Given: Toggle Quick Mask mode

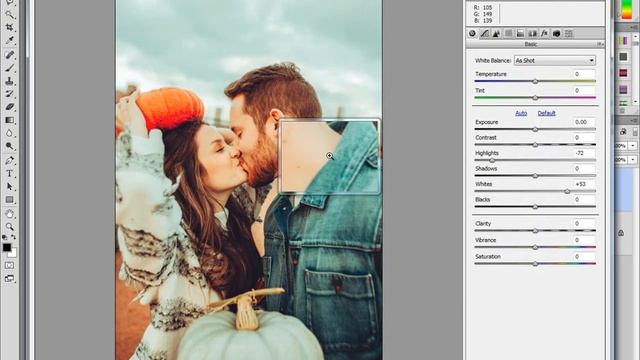Looking at the screenshot, I should point(9,265).
